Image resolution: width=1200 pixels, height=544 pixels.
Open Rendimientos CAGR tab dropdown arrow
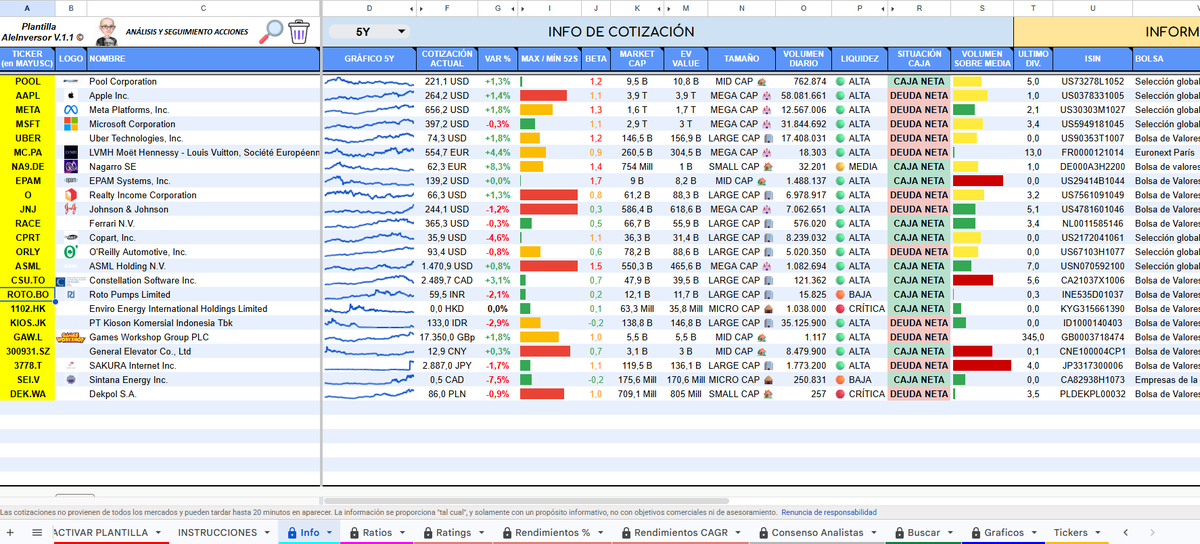click(x=737, y=533)
